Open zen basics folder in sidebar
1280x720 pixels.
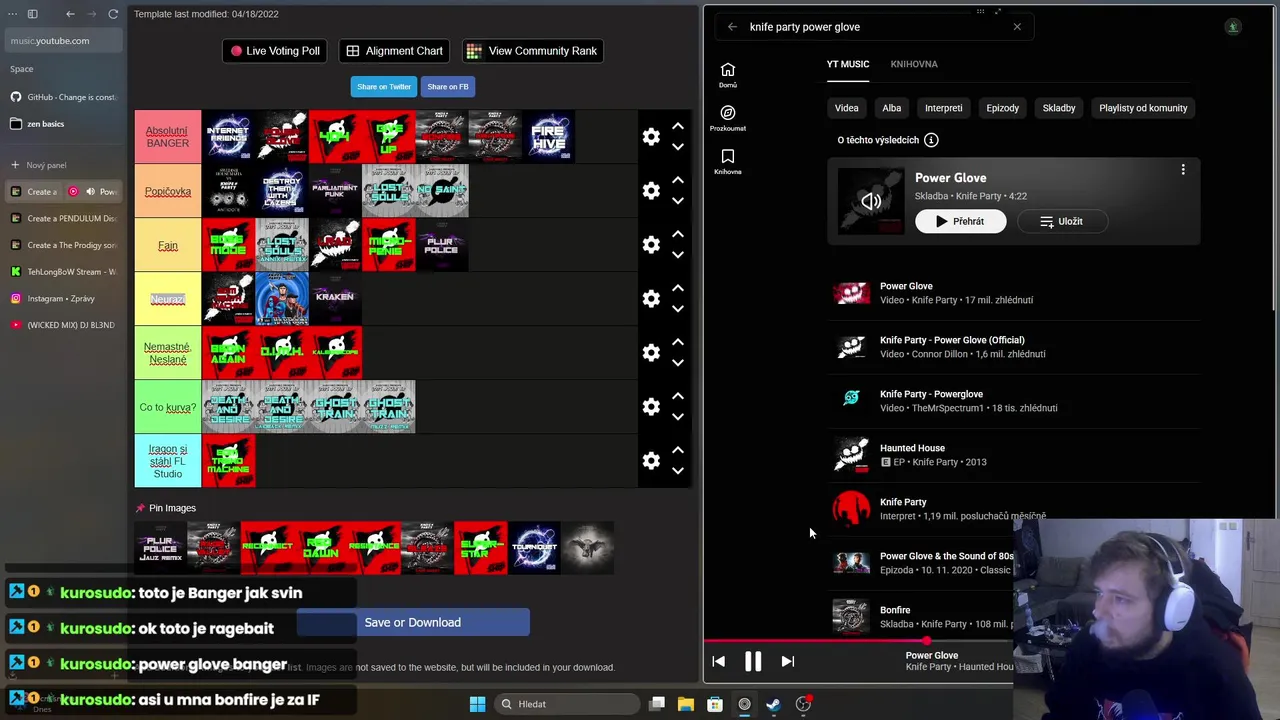pos(63,124)
